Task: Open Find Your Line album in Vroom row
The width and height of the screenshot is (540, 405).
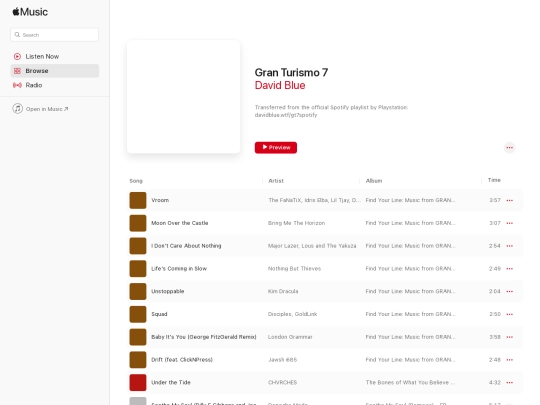Action: [x=410, y=200]
